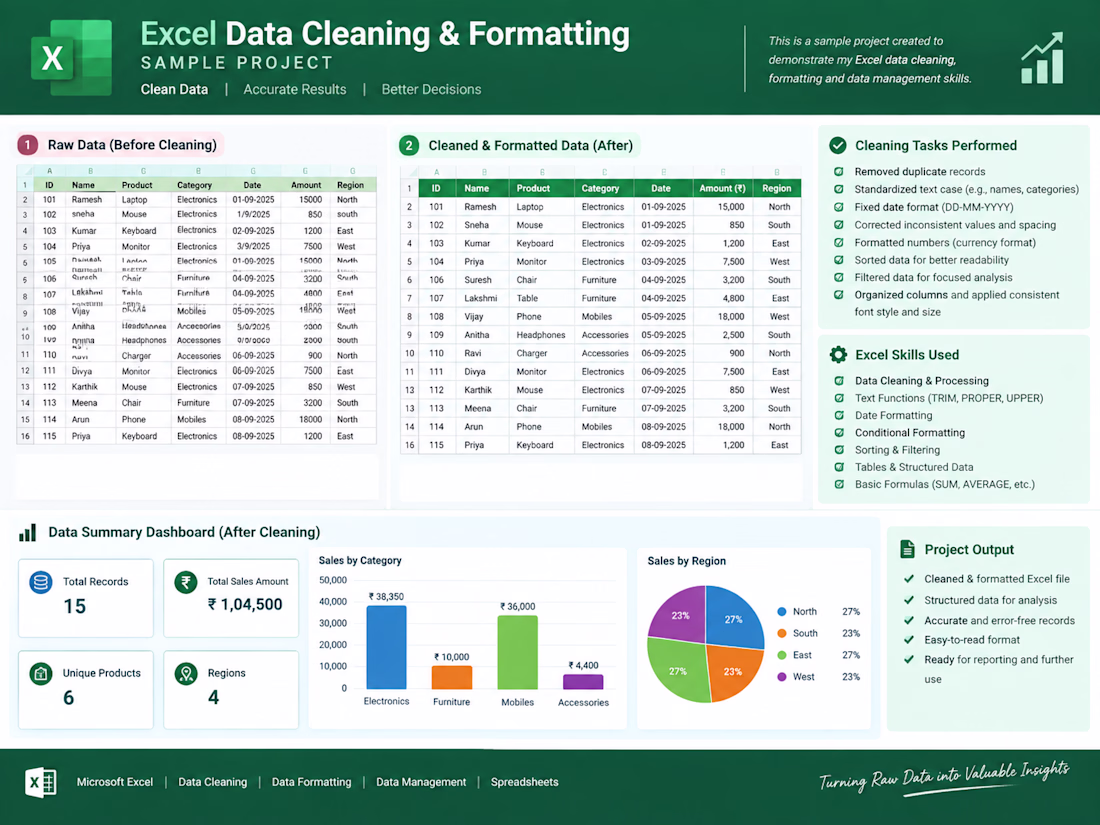Image resolution: width=1100 pixels, height=825 pixels.
Task: Toggle the Standardized text case checkbox
Action: pos(839,189)
